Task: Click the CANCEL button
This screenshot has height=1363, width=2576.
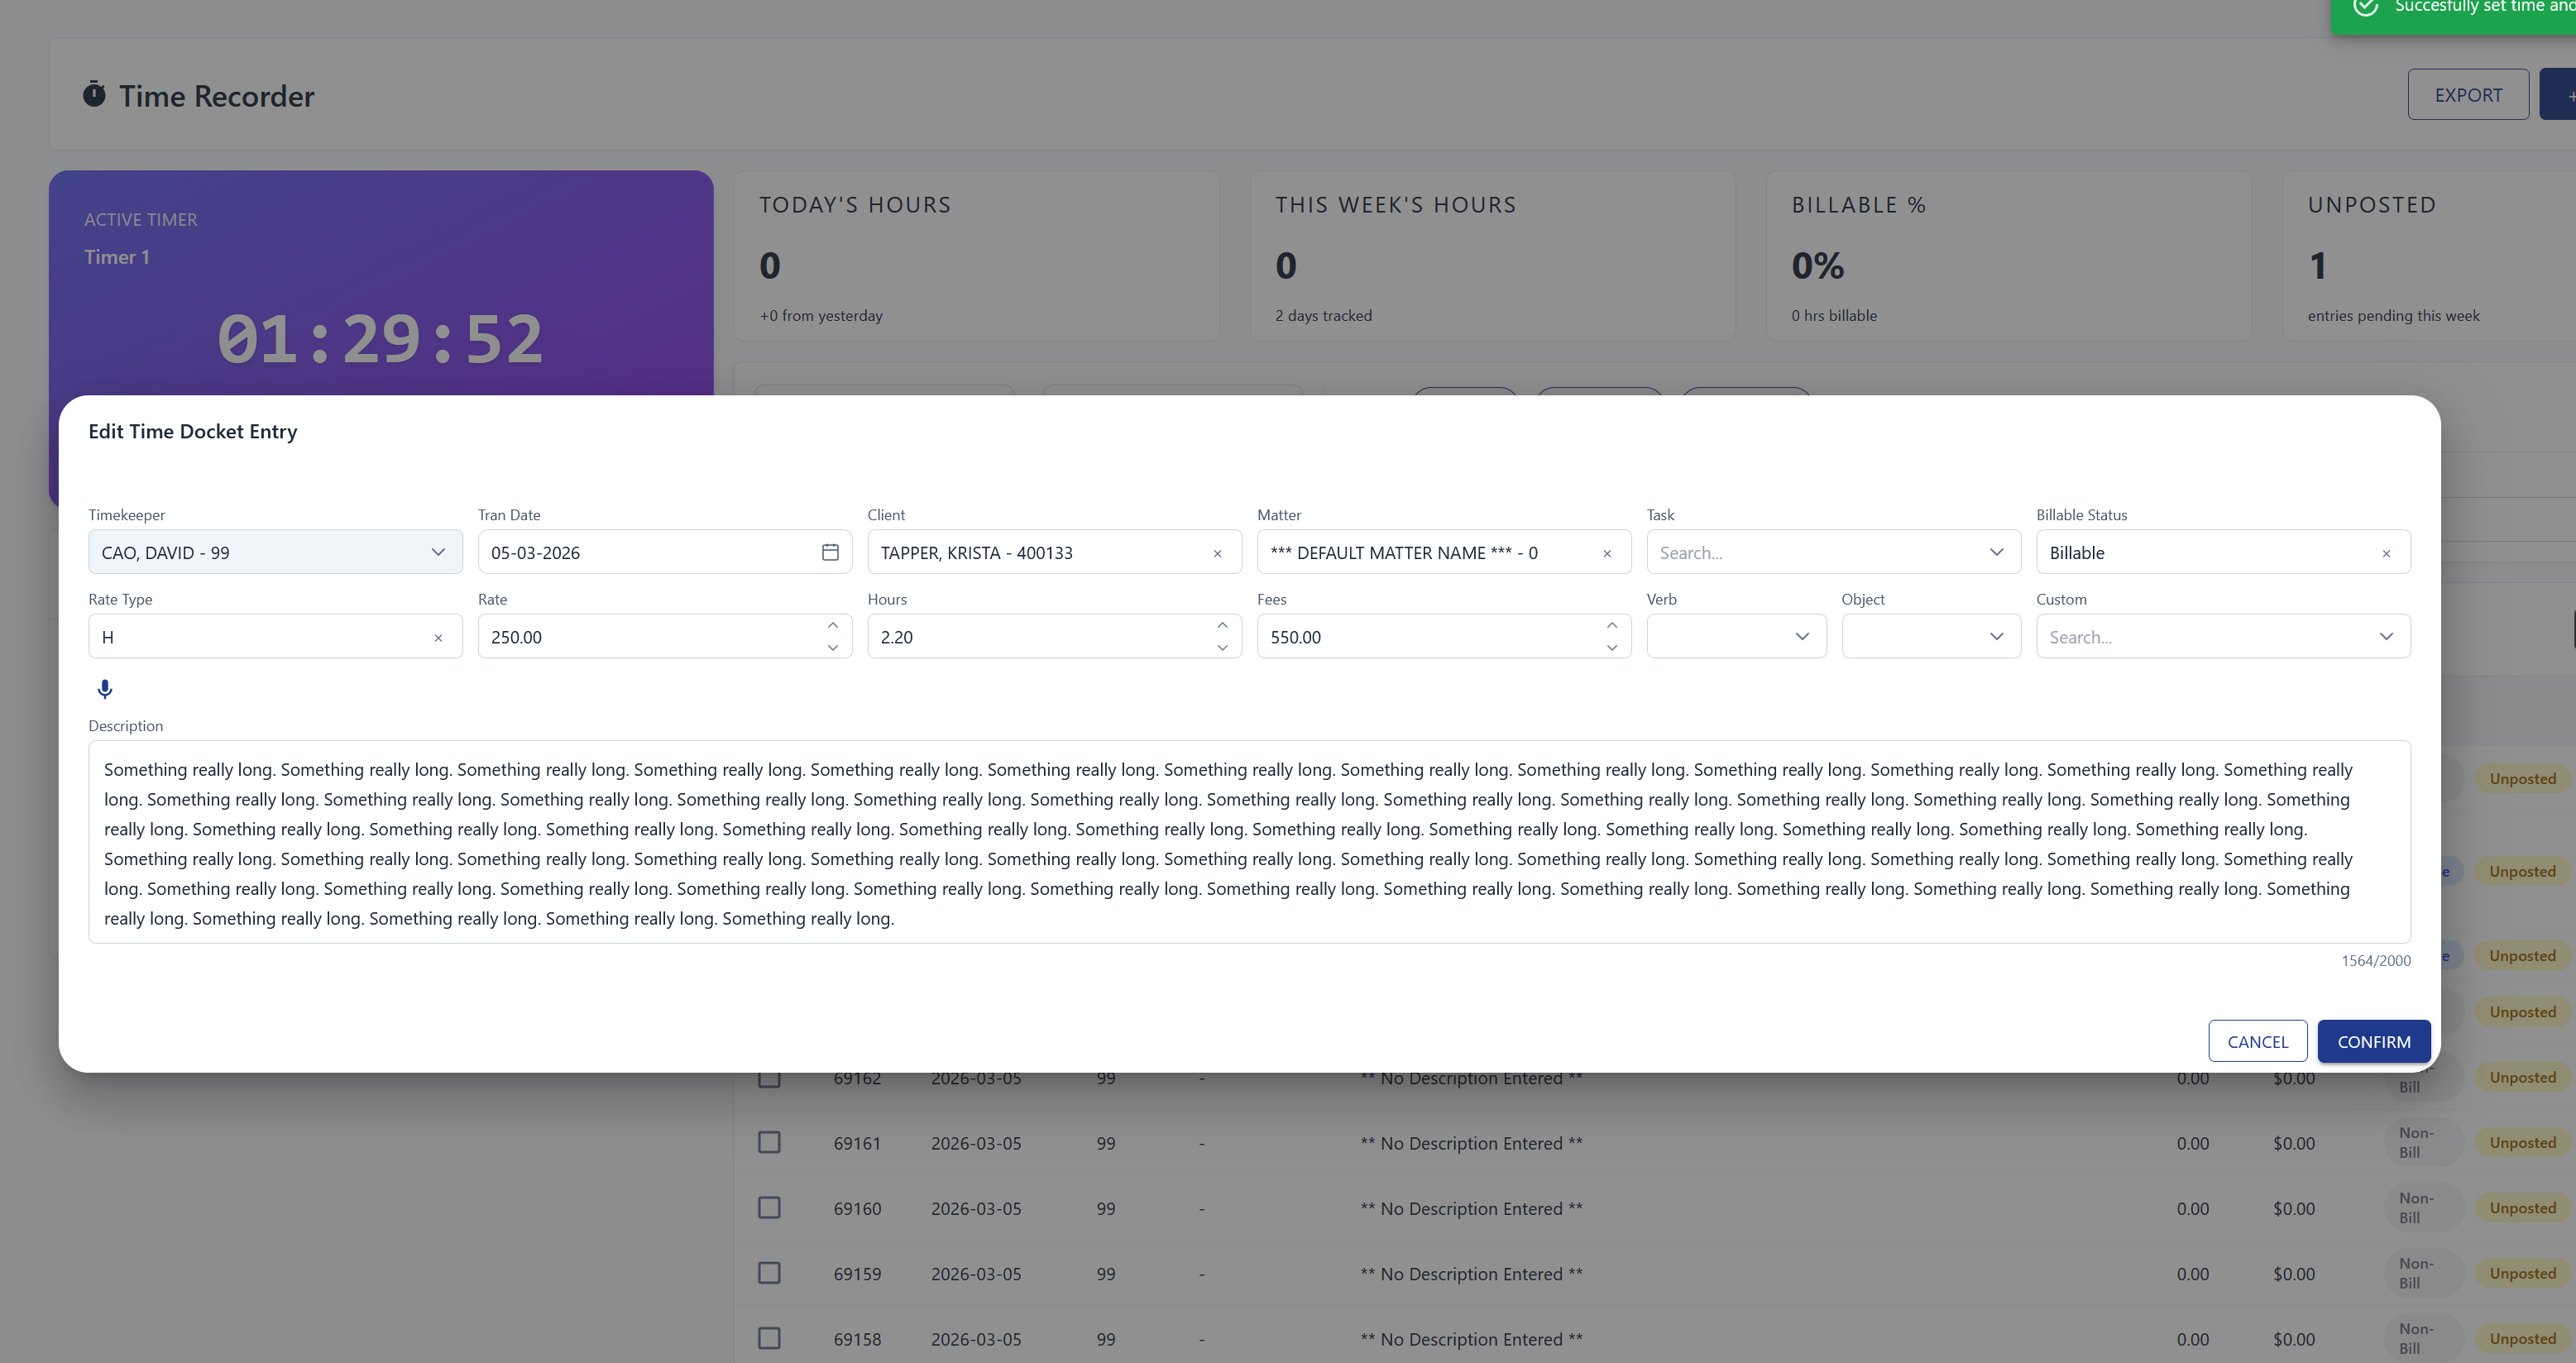Action: coord(2258,1040)
